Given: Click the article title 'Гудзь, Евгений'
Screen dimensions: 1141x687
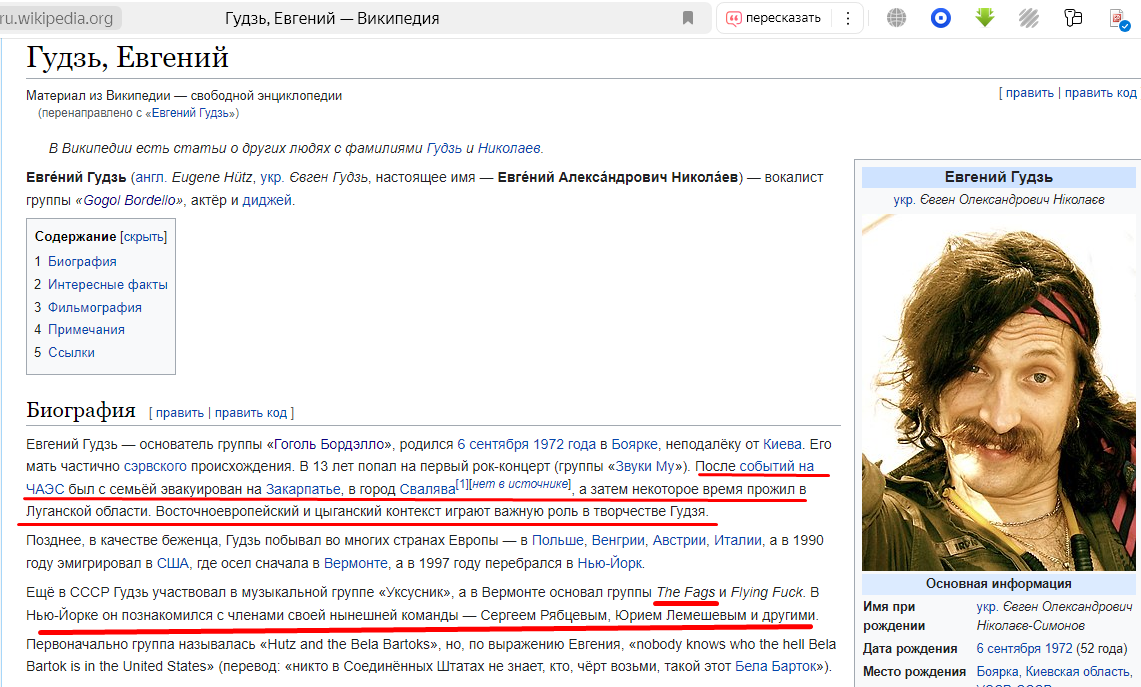Looking at the screenshot, I should (127, 57).
